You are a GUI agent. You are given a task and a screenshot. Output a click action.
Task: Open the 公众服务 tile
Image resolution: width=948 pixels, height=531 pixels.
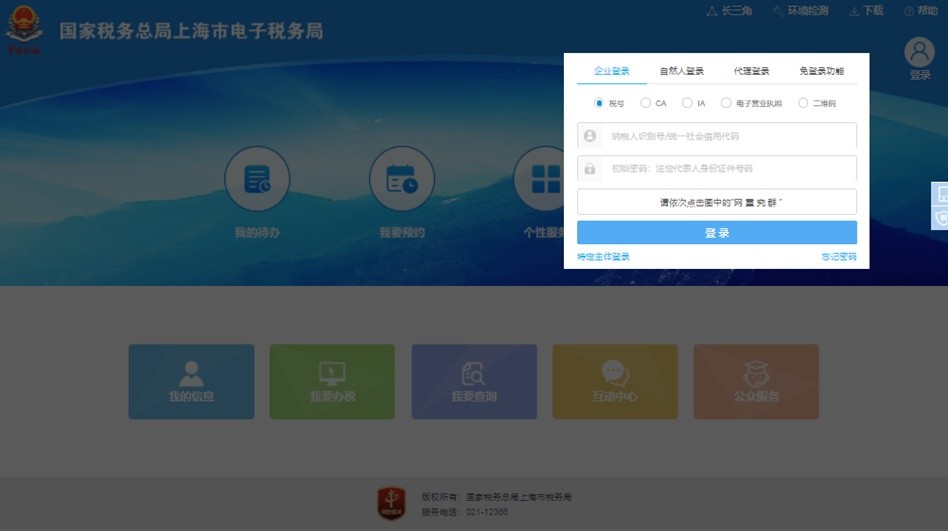756,381
